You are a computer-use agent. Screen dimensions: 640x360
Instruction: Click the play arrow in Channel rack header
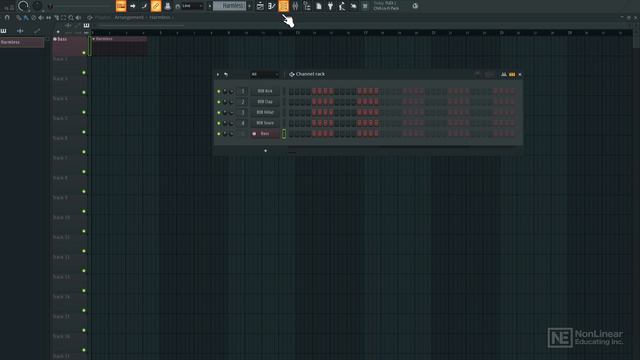pos(218,74)
